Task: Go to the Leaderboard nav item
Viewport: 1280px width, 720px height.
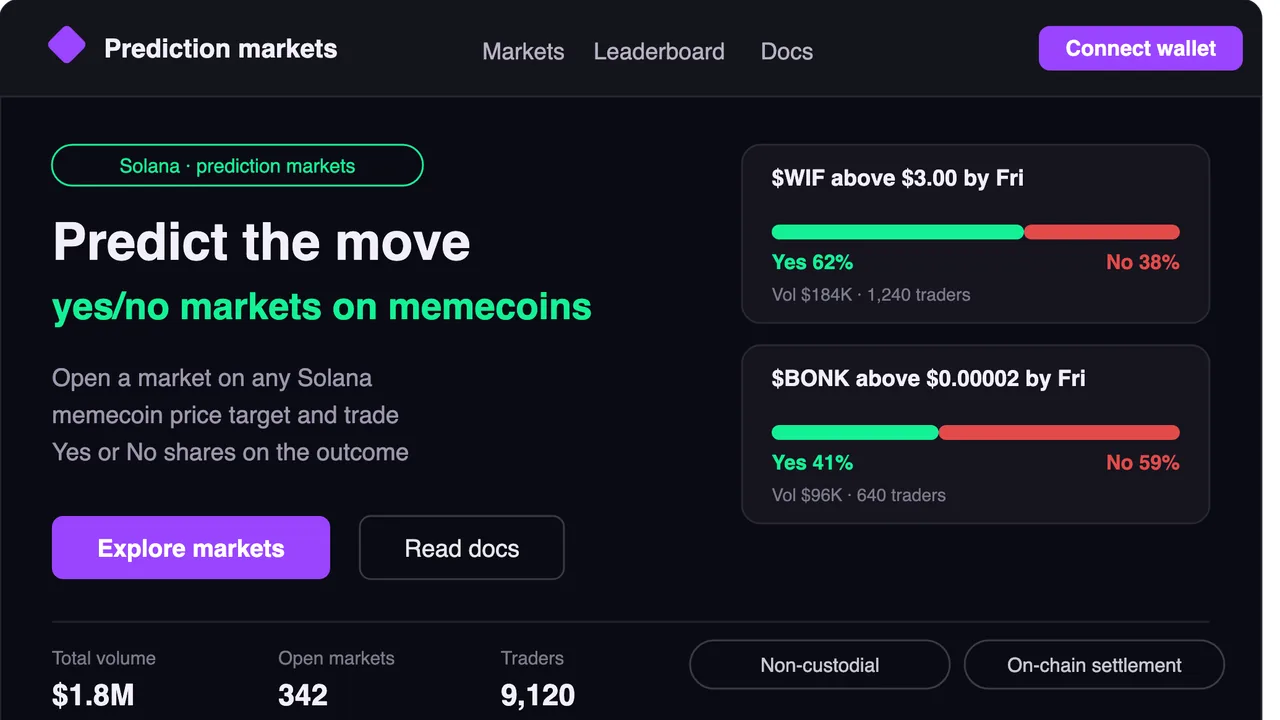Action: tap(659, 52)
